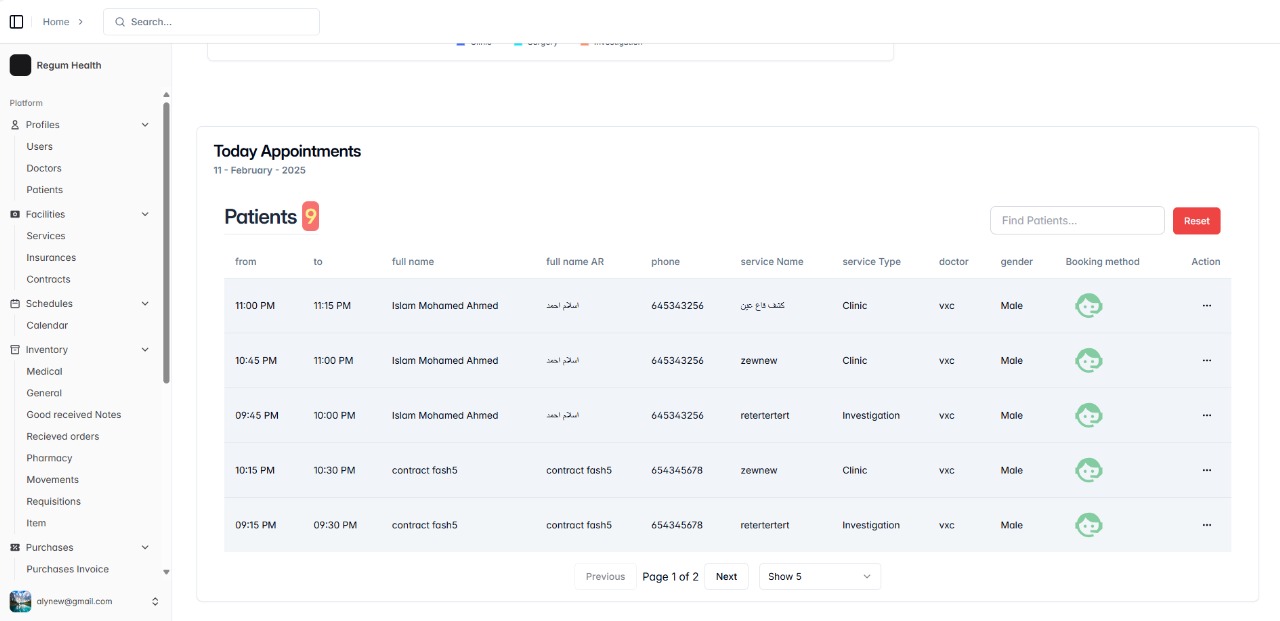Go to Pharmacy in sidebar

point(49,458)
